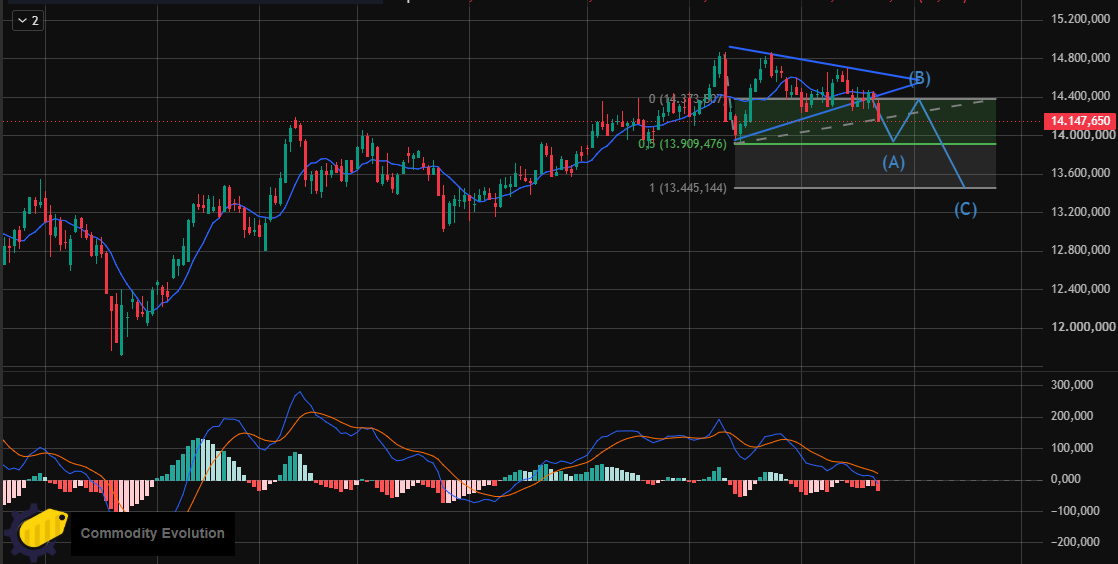1118x564 pixels.
Task: Click the 100,000 indicator axis label
Action: point(1072,448)
